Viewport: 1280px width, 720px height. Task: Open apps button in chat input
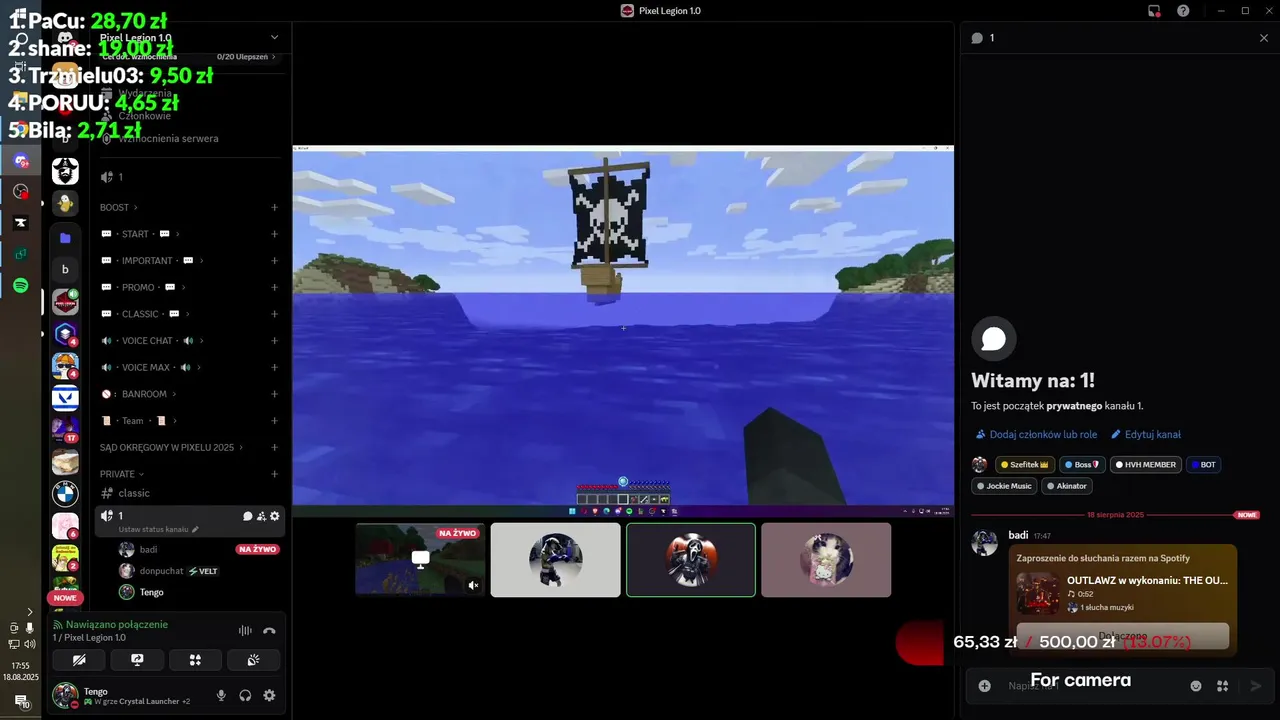1222,686
